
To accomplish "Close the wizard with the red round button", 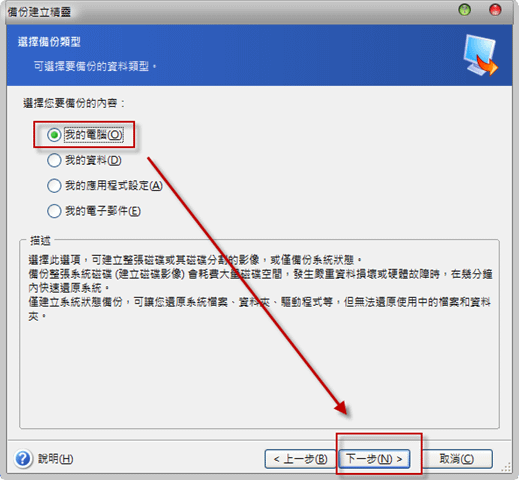I will (x=495, y=9).
